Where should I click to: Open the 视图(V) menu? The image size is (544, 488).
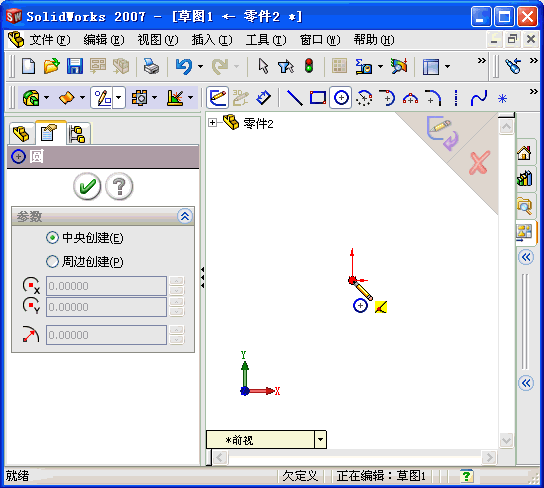pyautogui.click(x=158, y=40)
